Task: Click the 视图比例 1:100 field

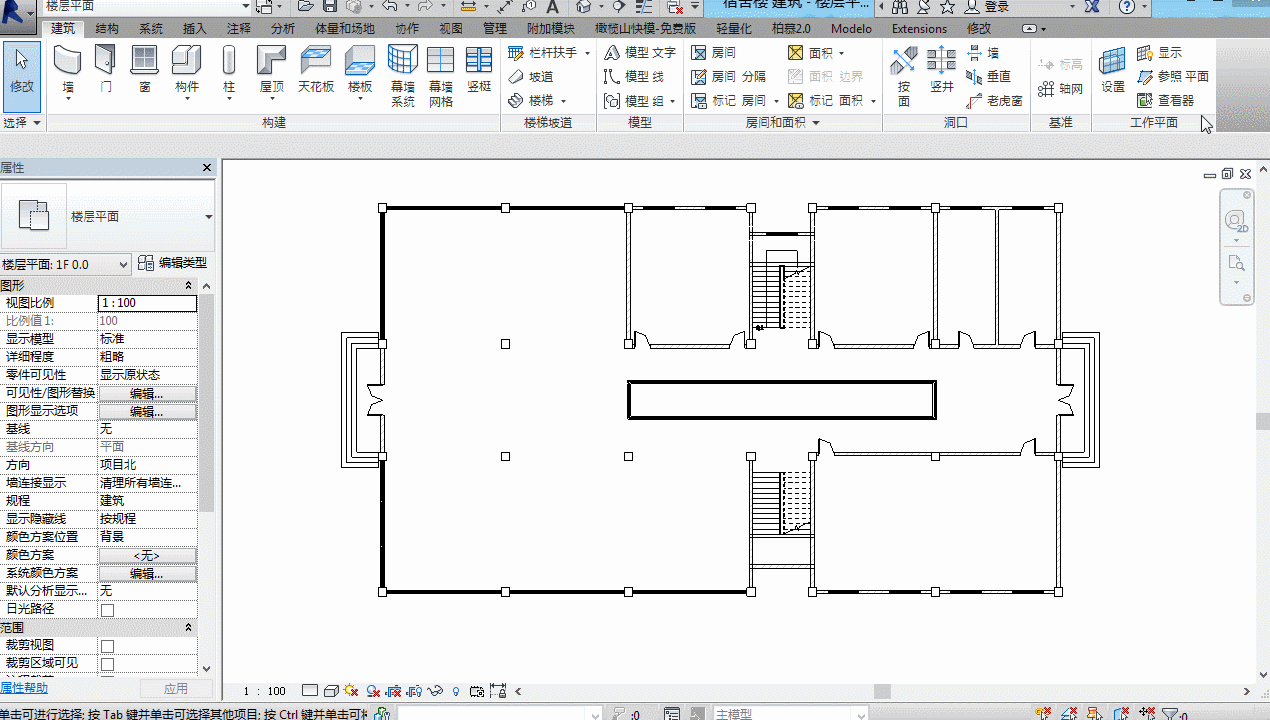Action: pyautogui.click(x=147, y=303)
